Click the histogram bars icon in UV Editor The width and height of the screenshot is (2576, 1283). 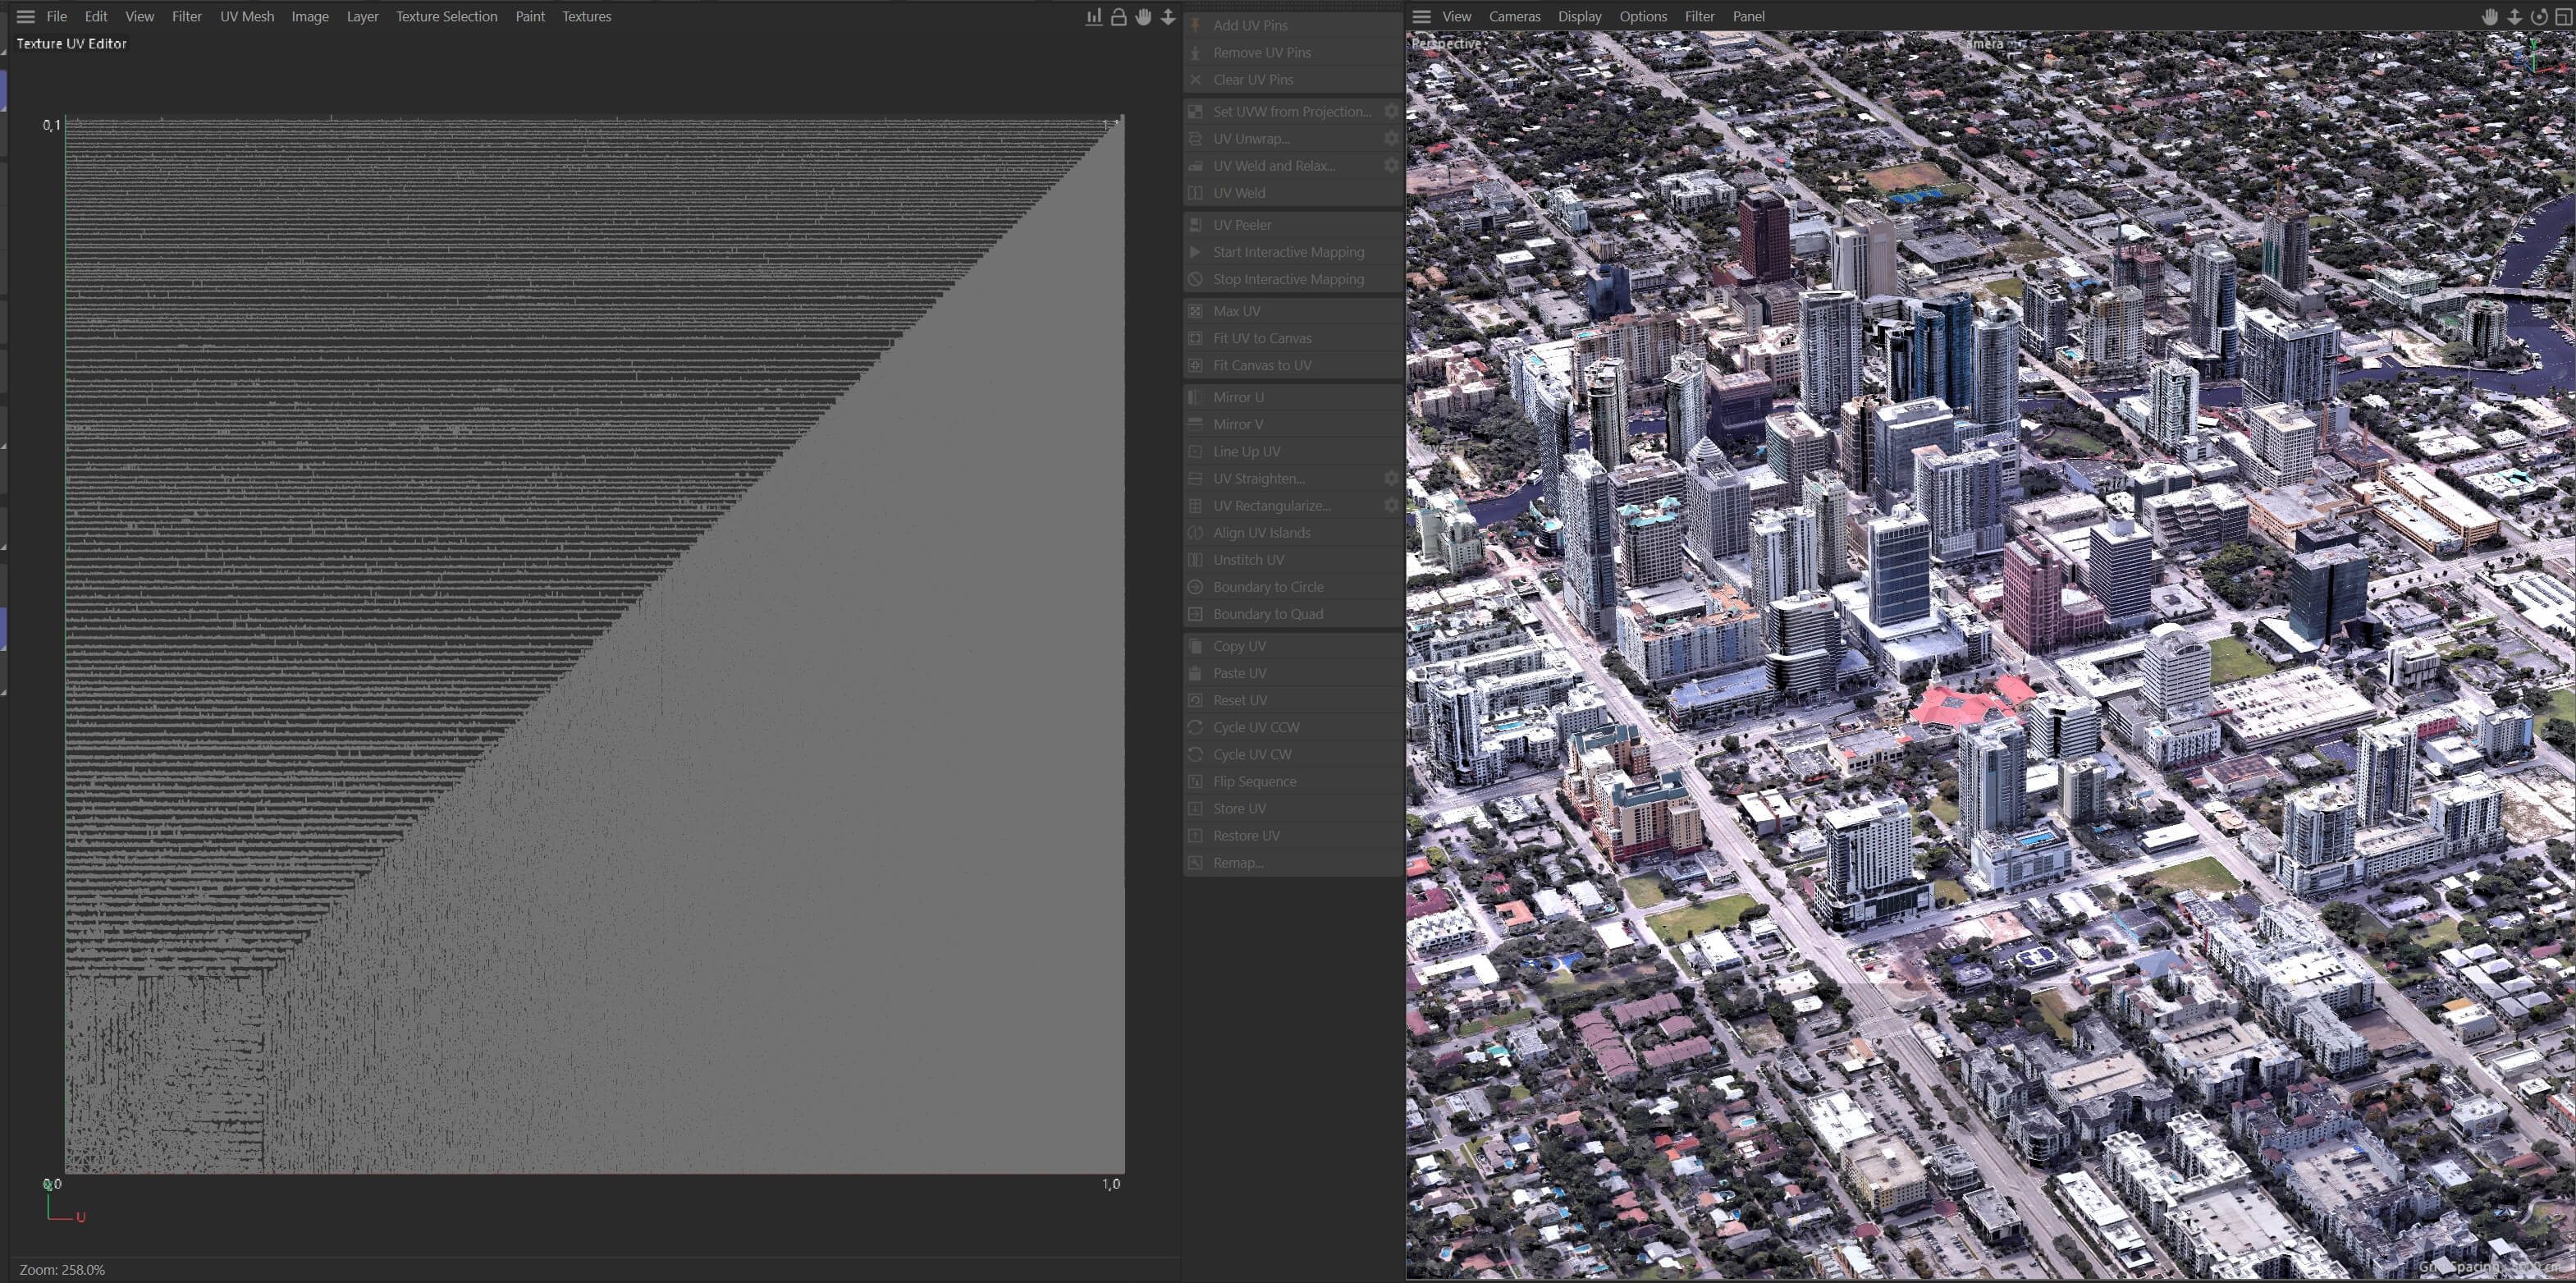coord(1094,16)
